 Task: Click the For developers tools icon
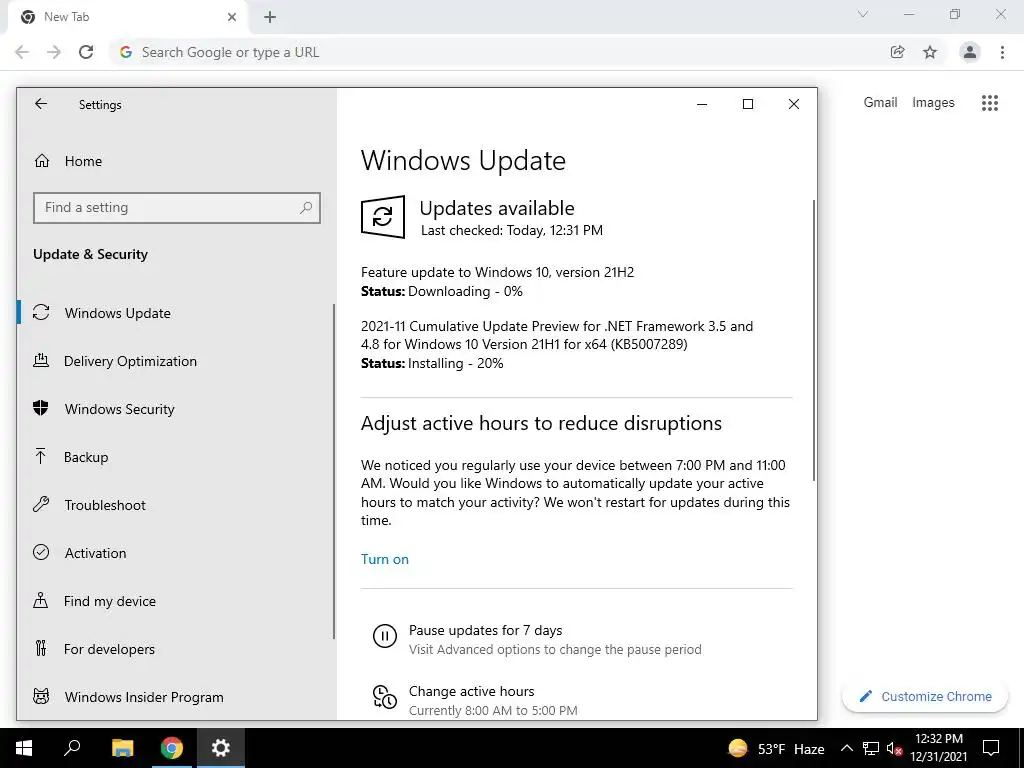[x=41, y=648]
